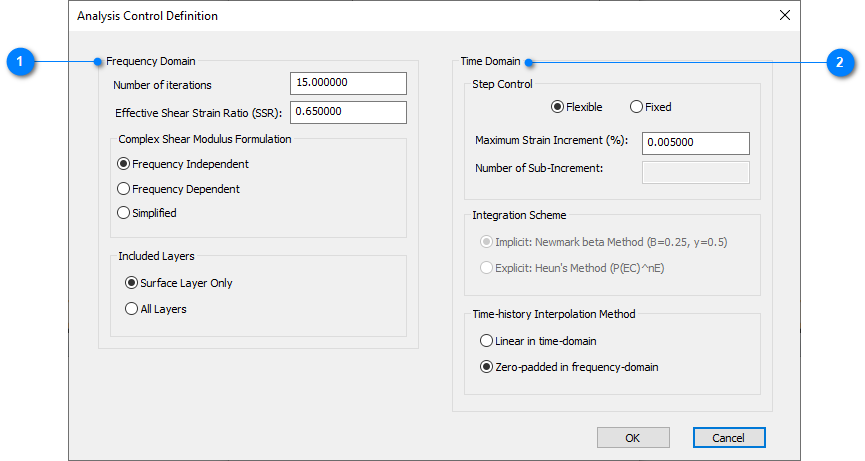This screenshot has height=461, width=865.
Task: Choose the Simplified shear modulus option
Action: click(147, 213)
